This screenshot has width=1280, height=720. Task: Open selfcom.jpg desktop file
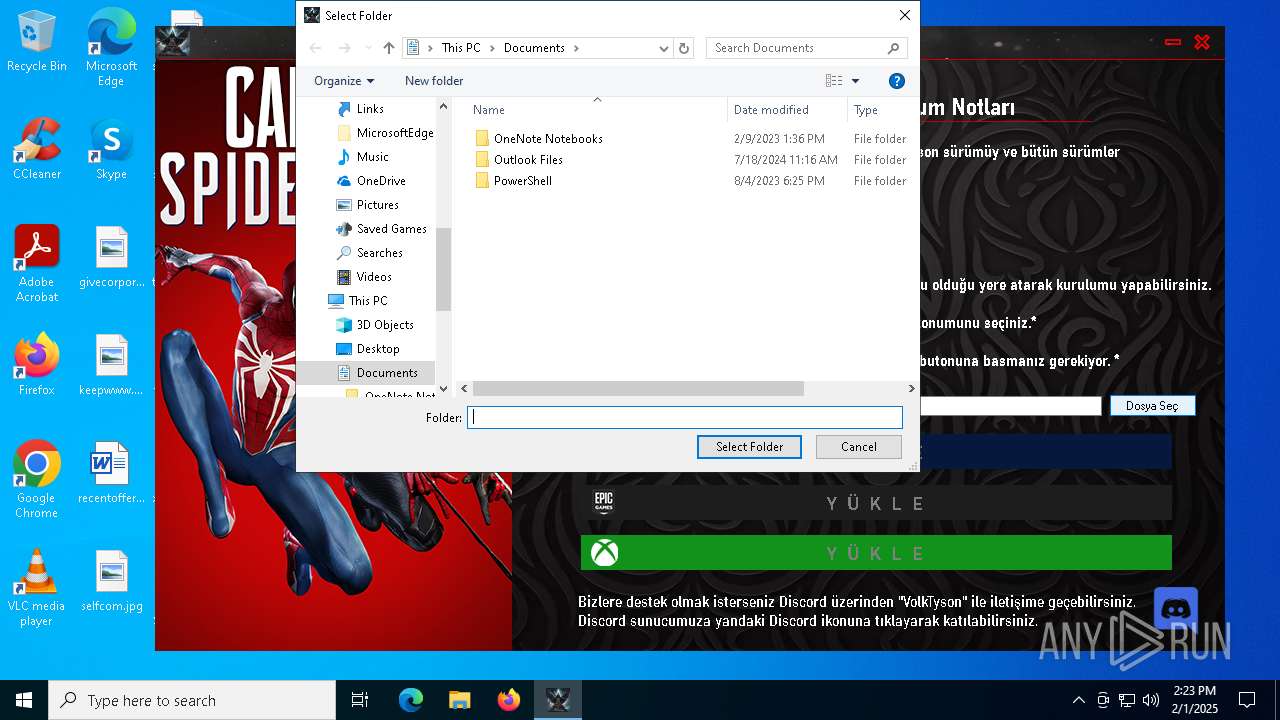point(111,581)
